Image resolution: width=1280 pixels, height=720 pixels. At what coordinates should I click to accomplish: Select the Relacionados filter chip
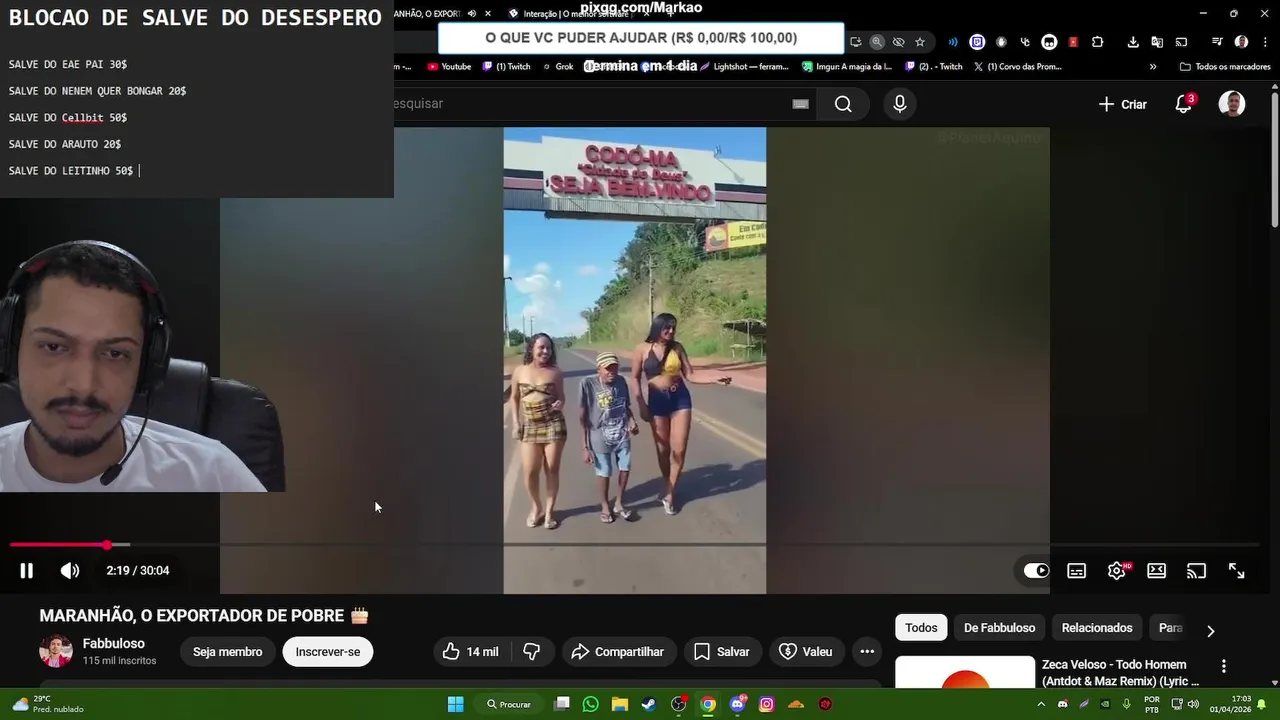pyautogui.click(x=1097, y=628)
